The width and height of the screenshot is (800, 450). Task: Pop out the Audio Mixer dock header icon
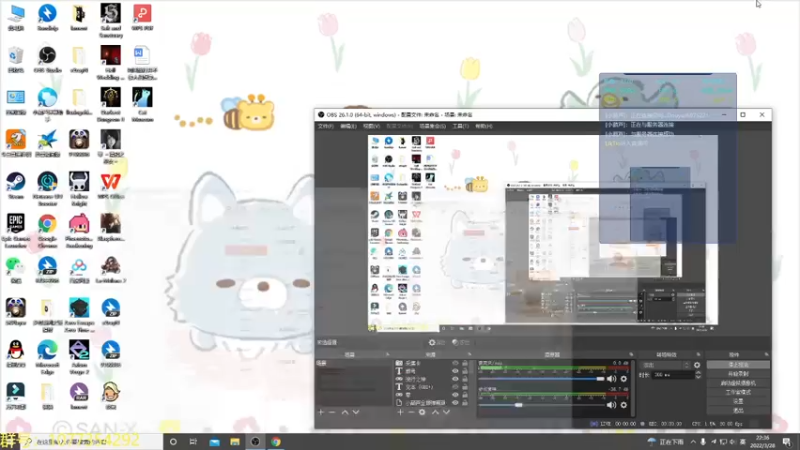coord(631,354)
